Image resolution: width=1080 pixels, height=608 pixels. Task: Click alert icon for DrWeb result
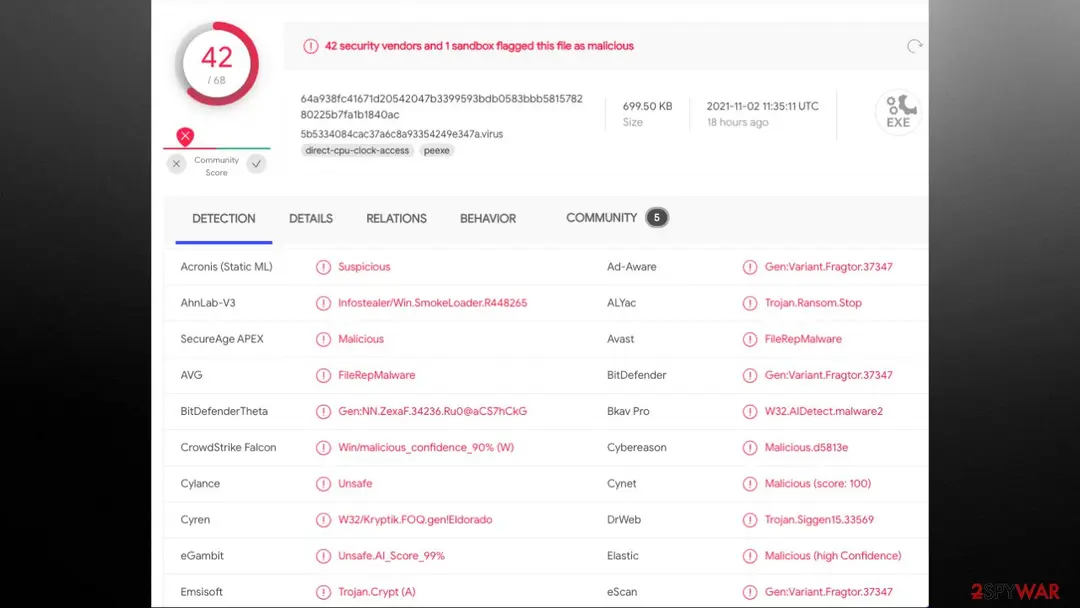click(x=749, y=520)
